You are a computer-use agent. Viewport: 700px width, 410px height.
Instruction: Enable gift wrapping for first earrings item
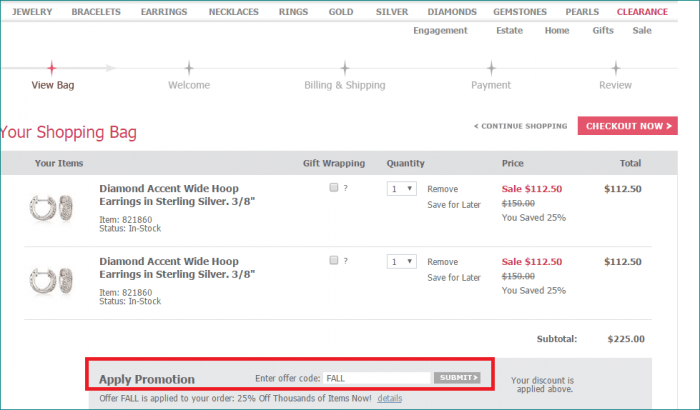333,188
